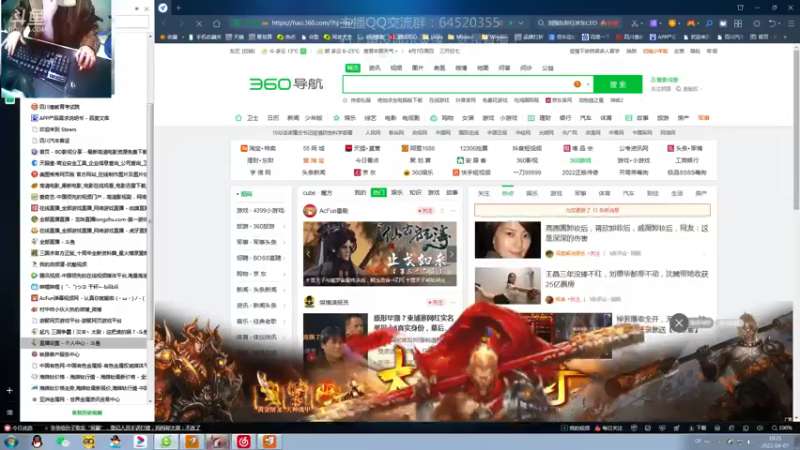
Task: Open the 唯品会 site link
Action: click(578, 148)
